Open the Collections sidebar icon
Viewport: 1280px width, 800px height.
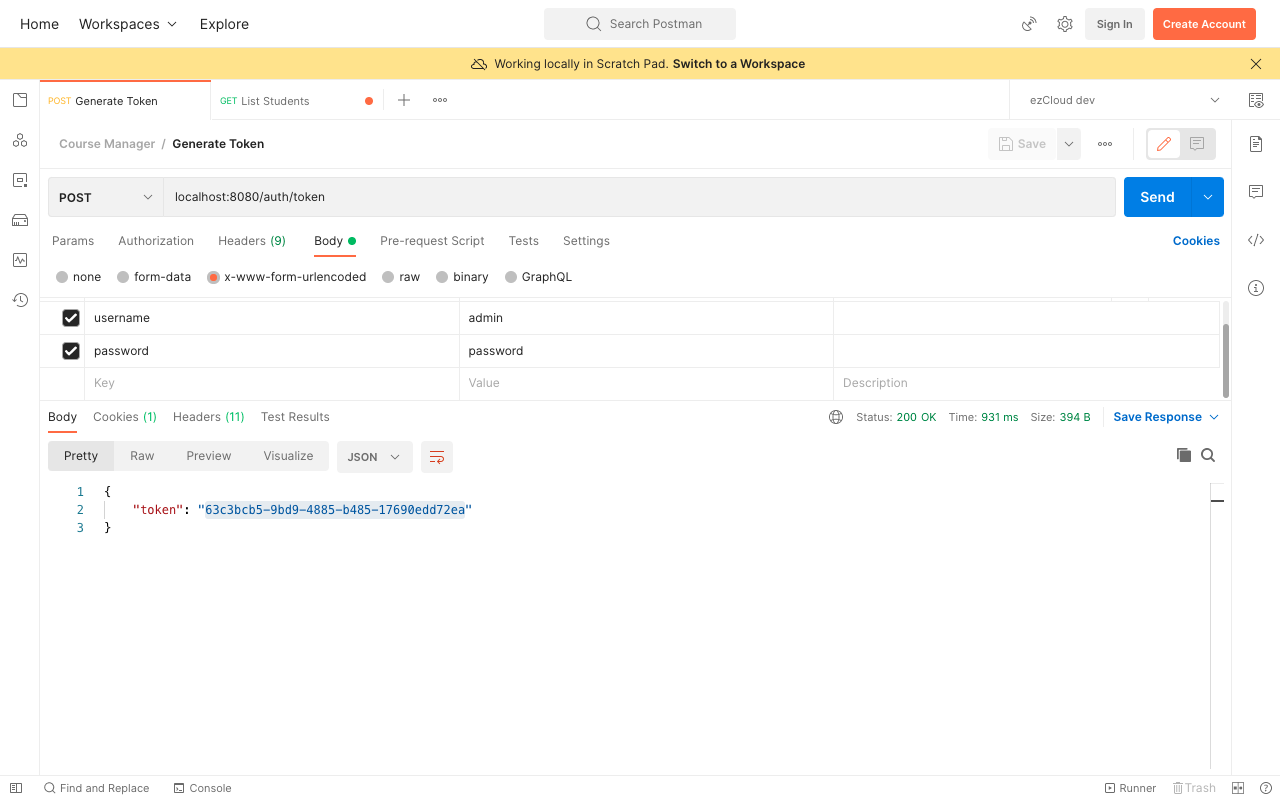(20, 100)
